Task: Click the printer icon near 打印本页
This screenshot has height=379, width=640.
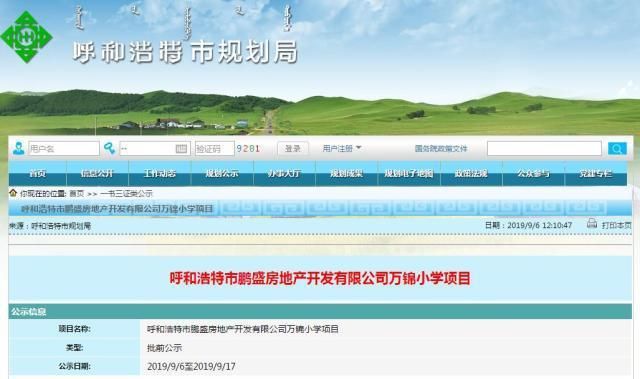Action: [x=592, y=223]
